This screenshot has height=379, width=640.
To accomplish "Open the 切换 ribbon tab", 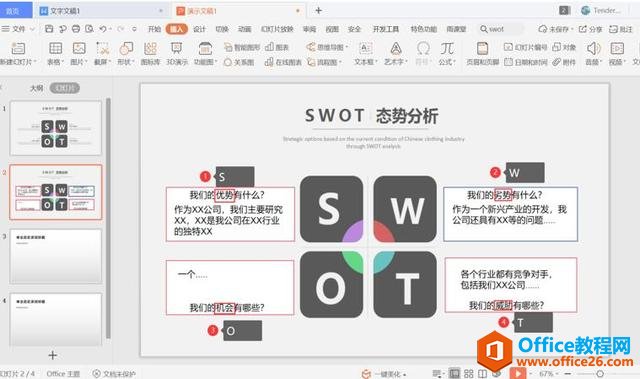I will point(222,29).
